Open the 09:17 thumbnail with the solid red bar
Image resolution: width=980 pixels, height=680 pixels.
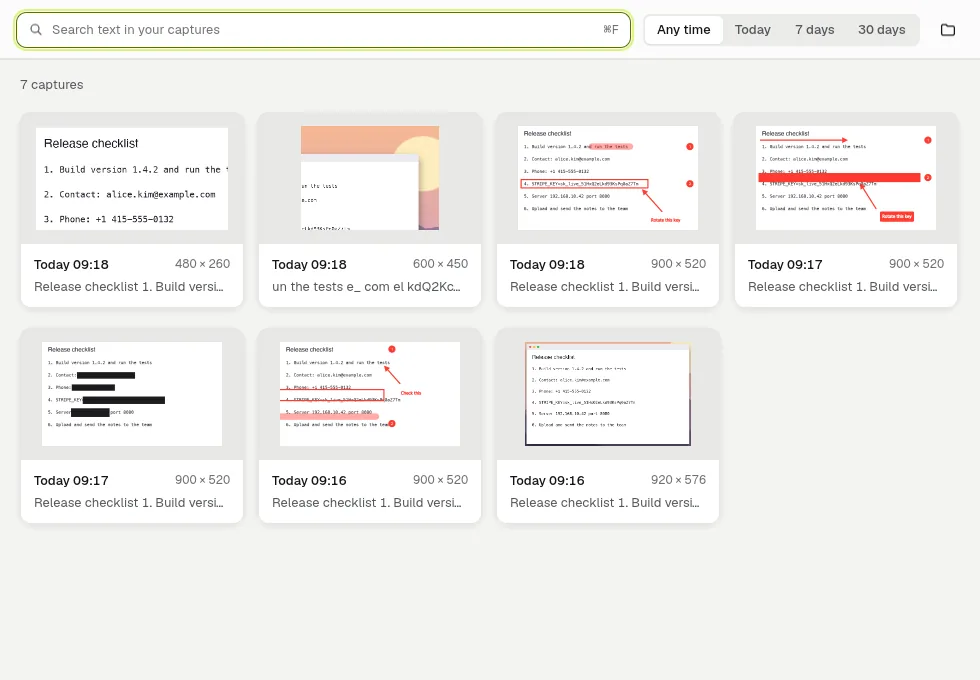[846, 178]
